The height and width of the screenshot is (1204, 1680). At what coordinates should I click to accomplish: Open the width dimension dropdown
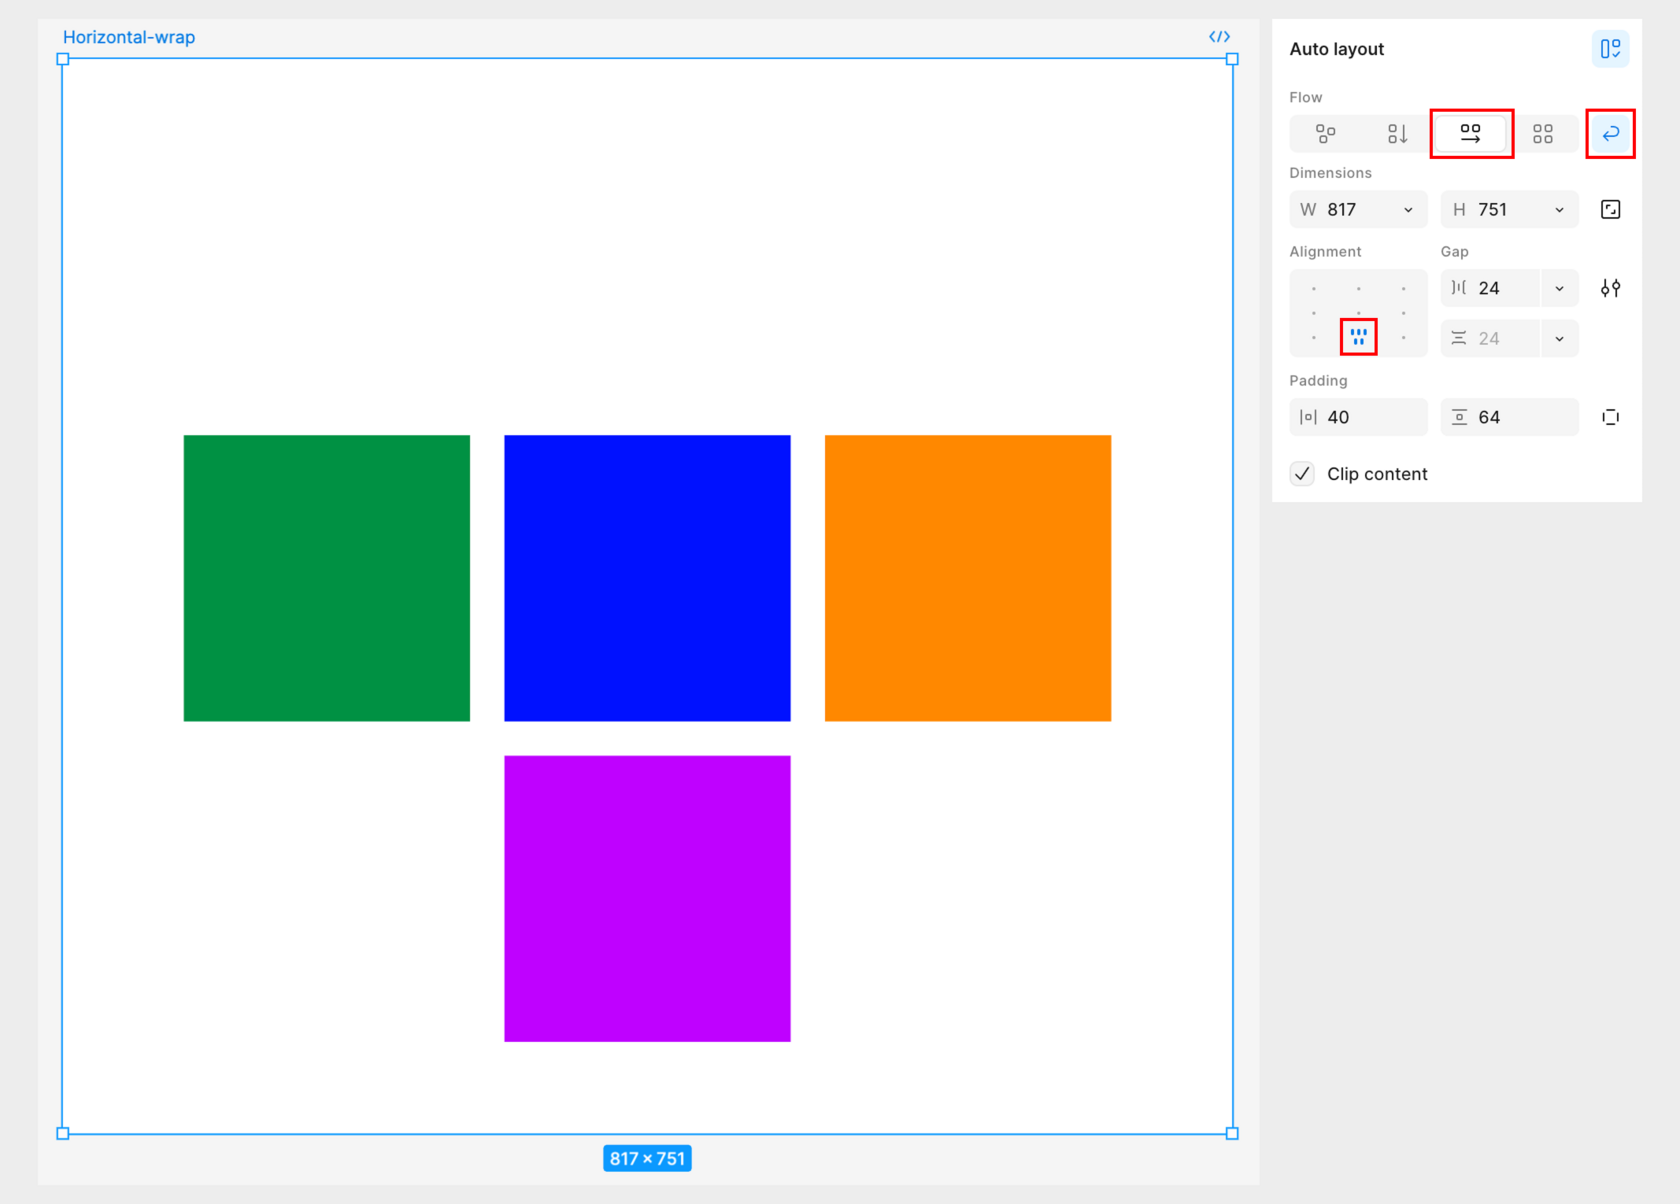(1409, 209)
